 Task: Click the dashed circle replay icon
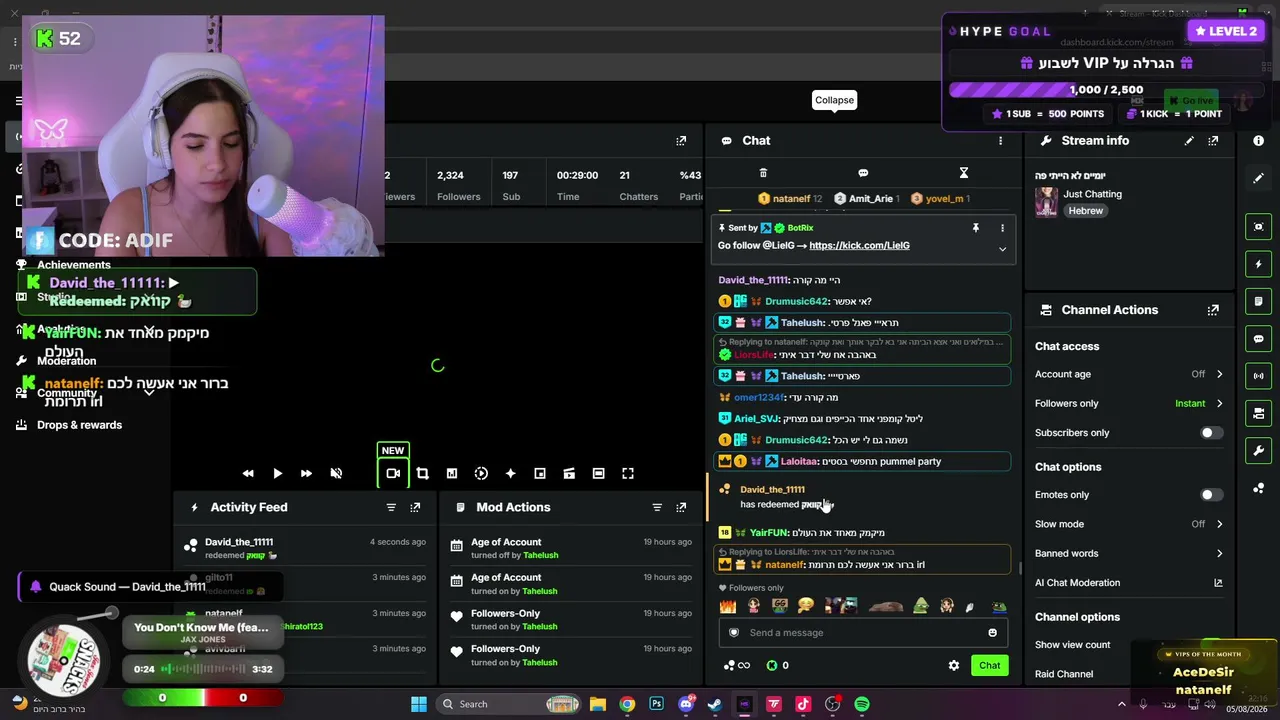tap(481, 473)
